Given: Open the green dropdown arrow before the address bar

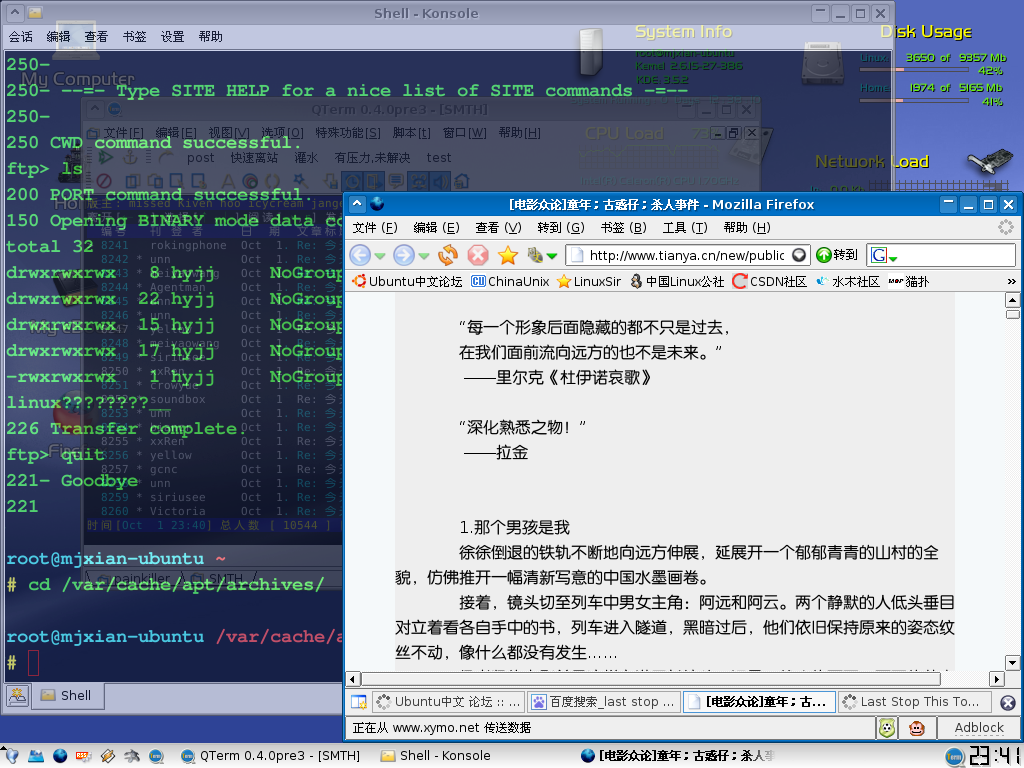Looking at the screenshot, I should pos(552,256).
